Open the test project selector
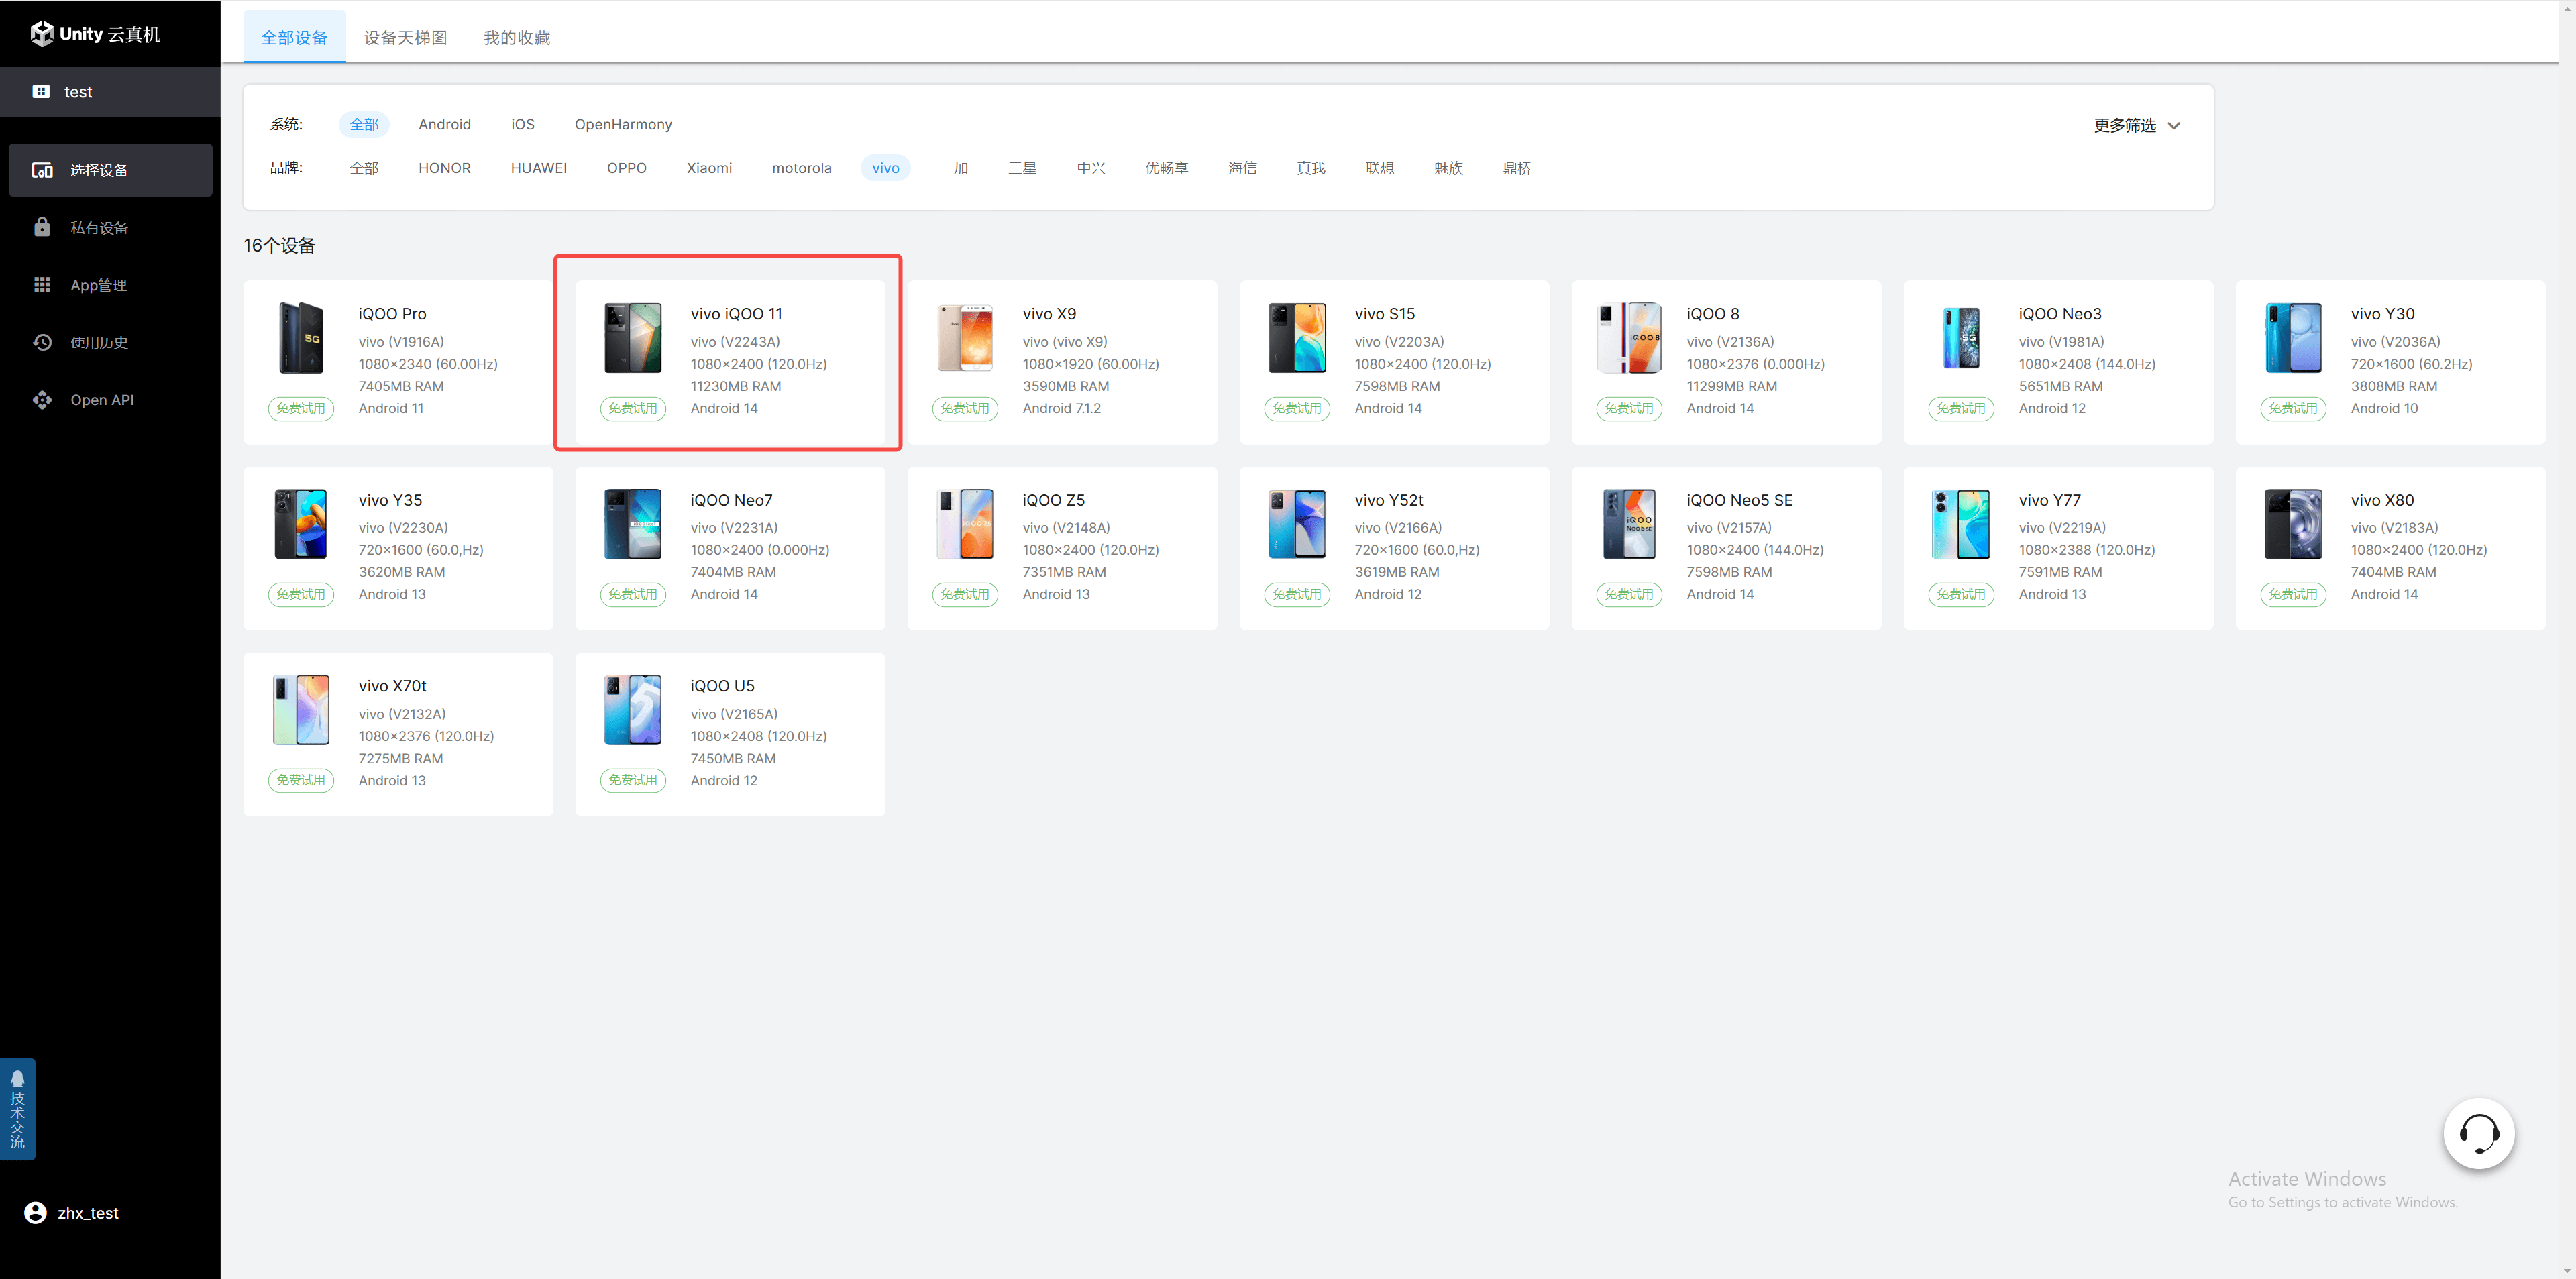 [77, 92]
